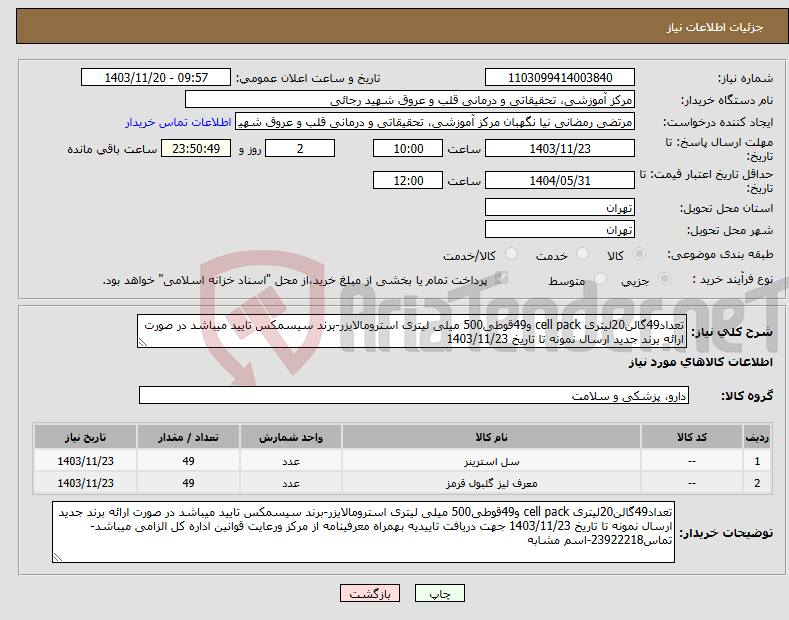This screenshot has width=789, height=620.
Task: Click the goods group دارو، پزشکی و سلامت field
Action: 414,396
